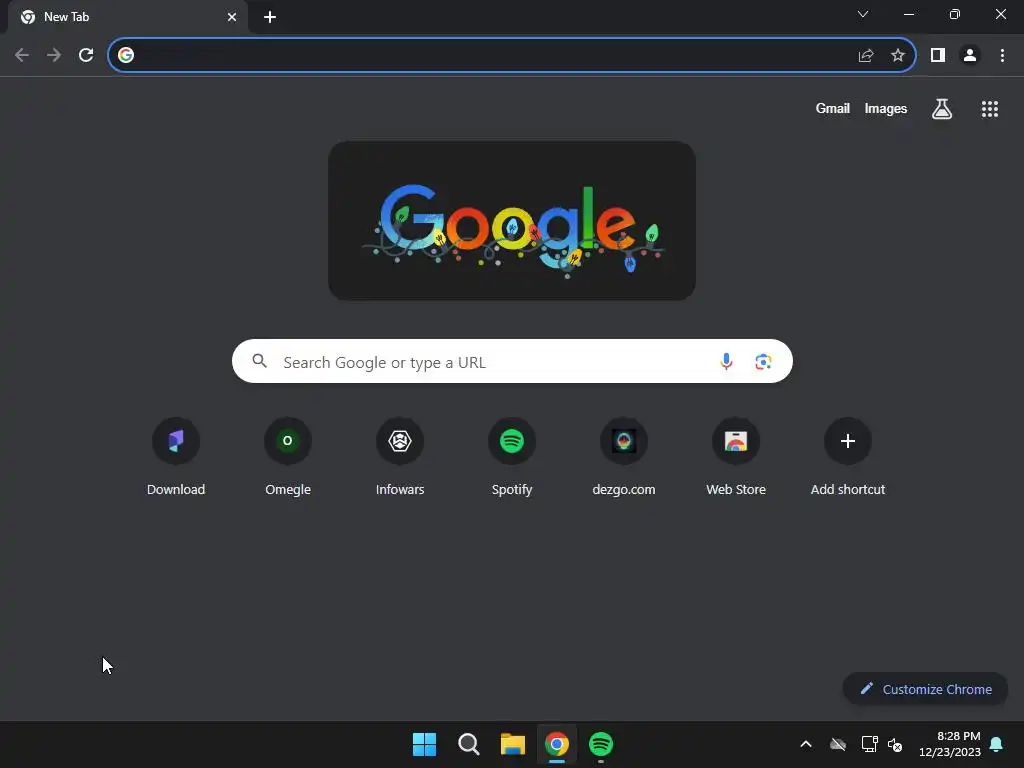The width and height of the screenshot is (1024, 768).
Task: Click the Customize Chrome button
Action: (925, 689)
